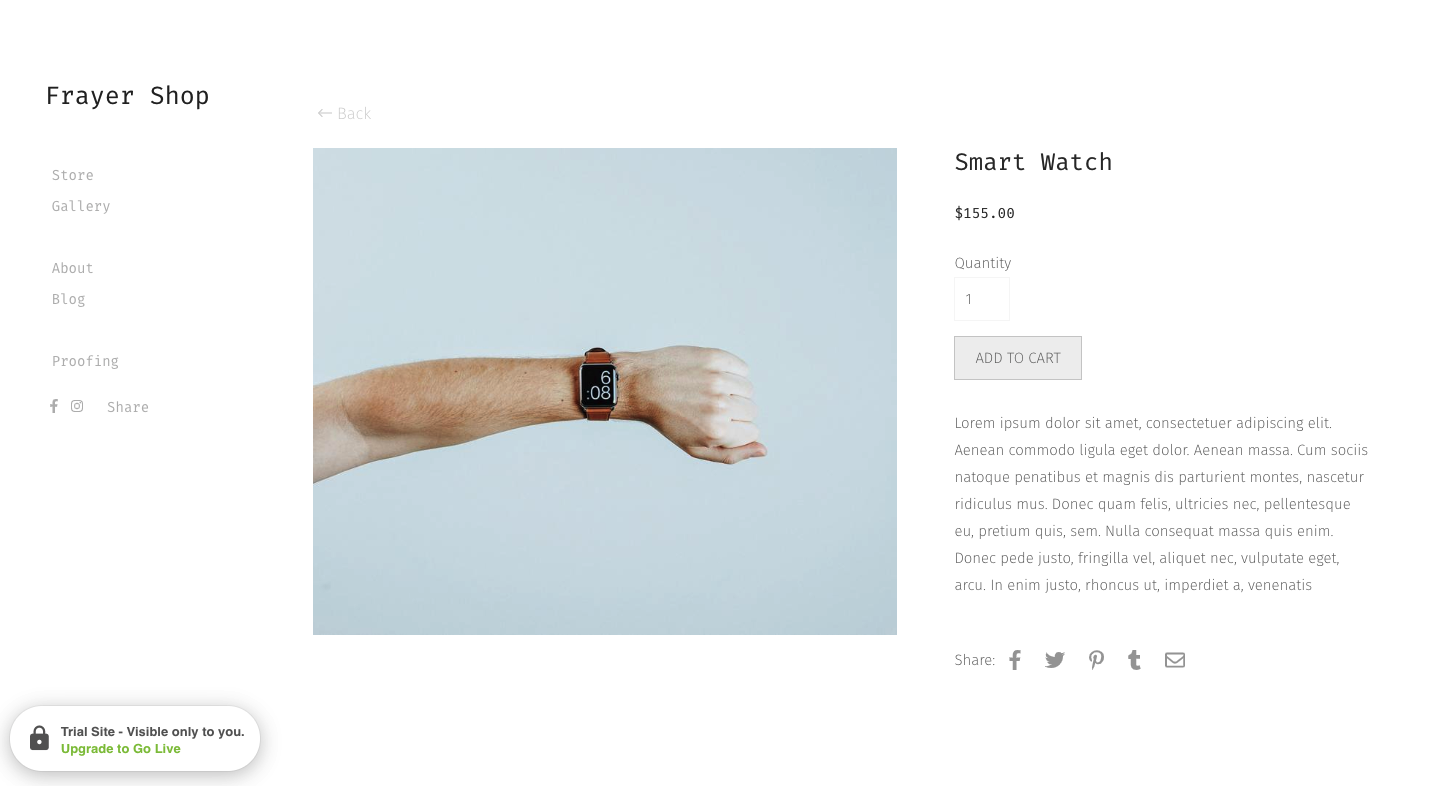Open the Frayer Shop site title
Image resolution: width=1439 pixels, height=786 pixels.
pos(128,96)
